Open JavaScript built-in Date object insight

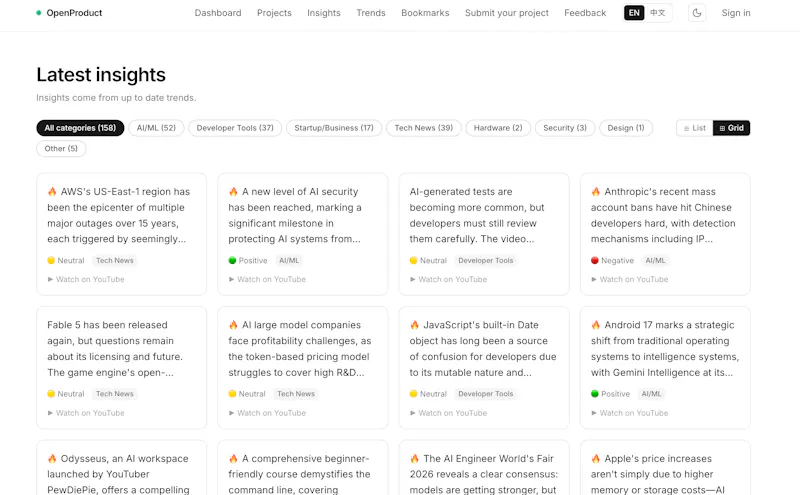(x=484, y=368)
